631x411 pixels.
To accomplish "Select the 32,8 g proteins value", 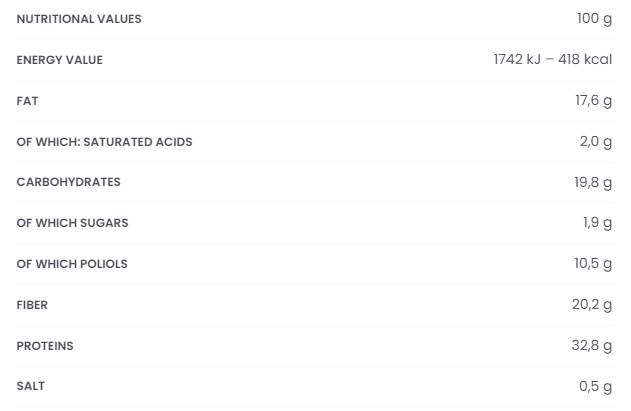I will click(x=592, y=346).
